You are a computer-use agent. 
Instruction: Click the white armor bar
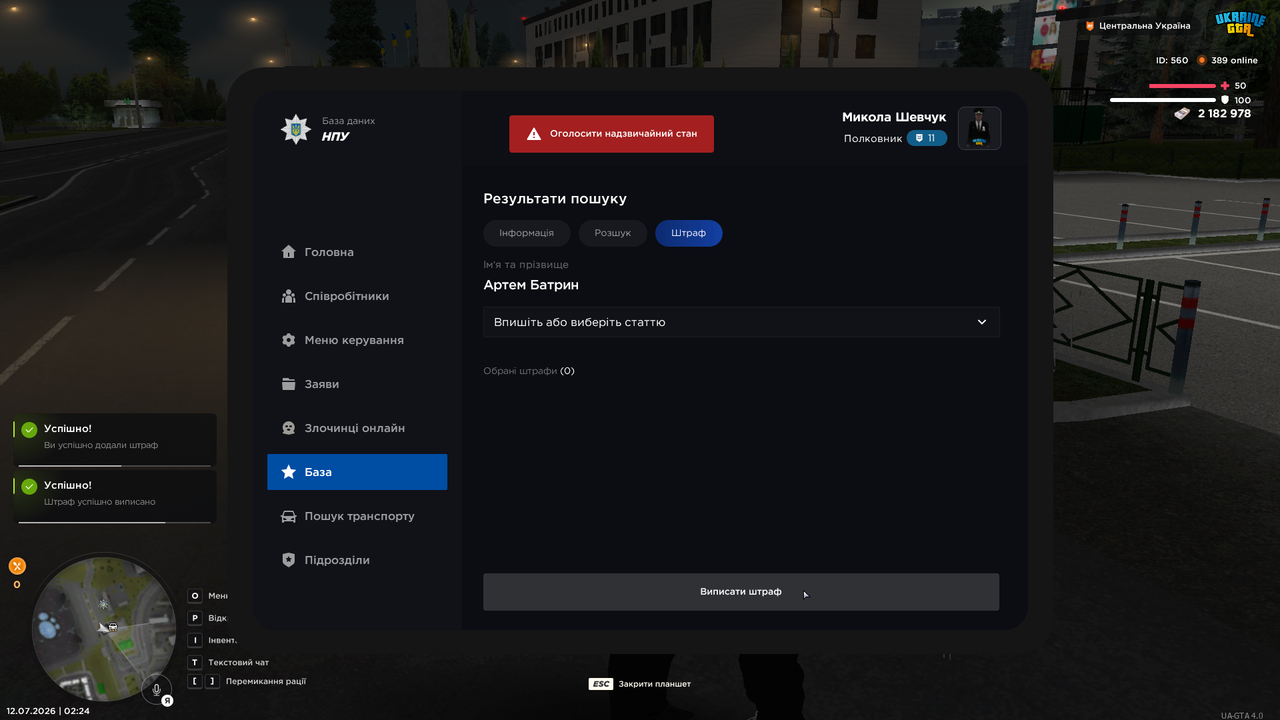pos(1162,100)
